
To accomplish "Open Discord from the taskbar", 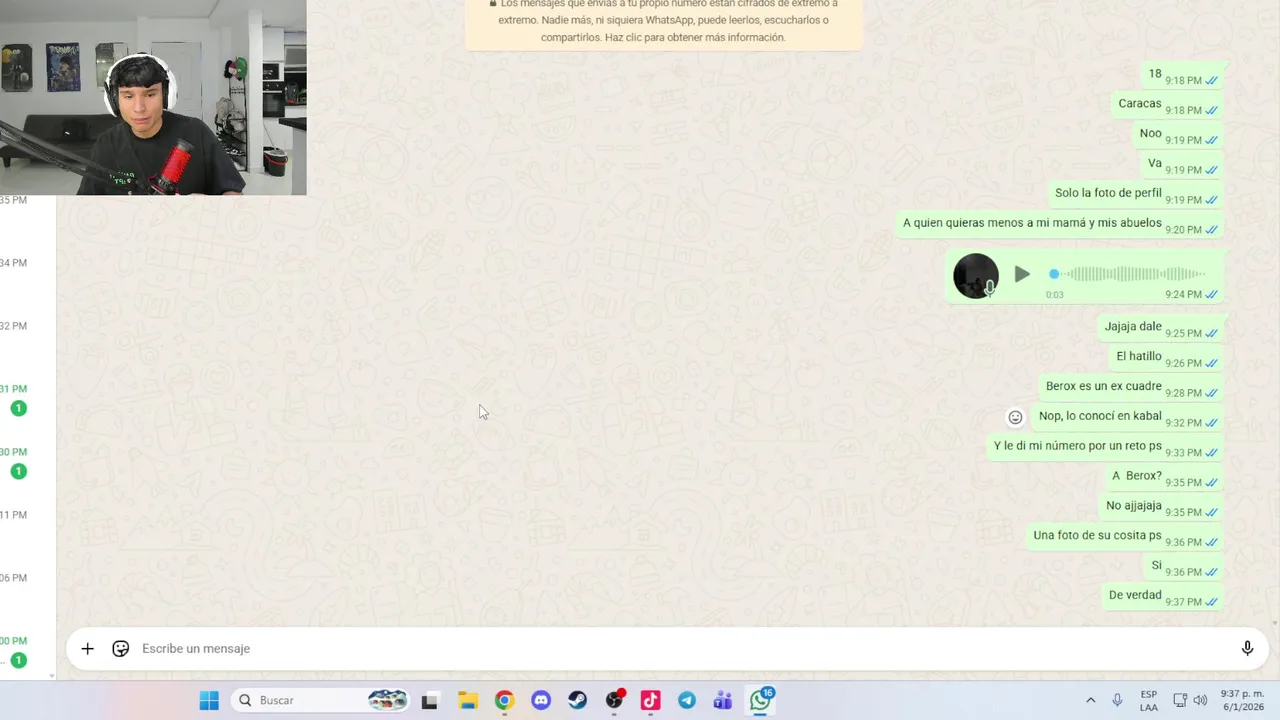I will [541, 701].
